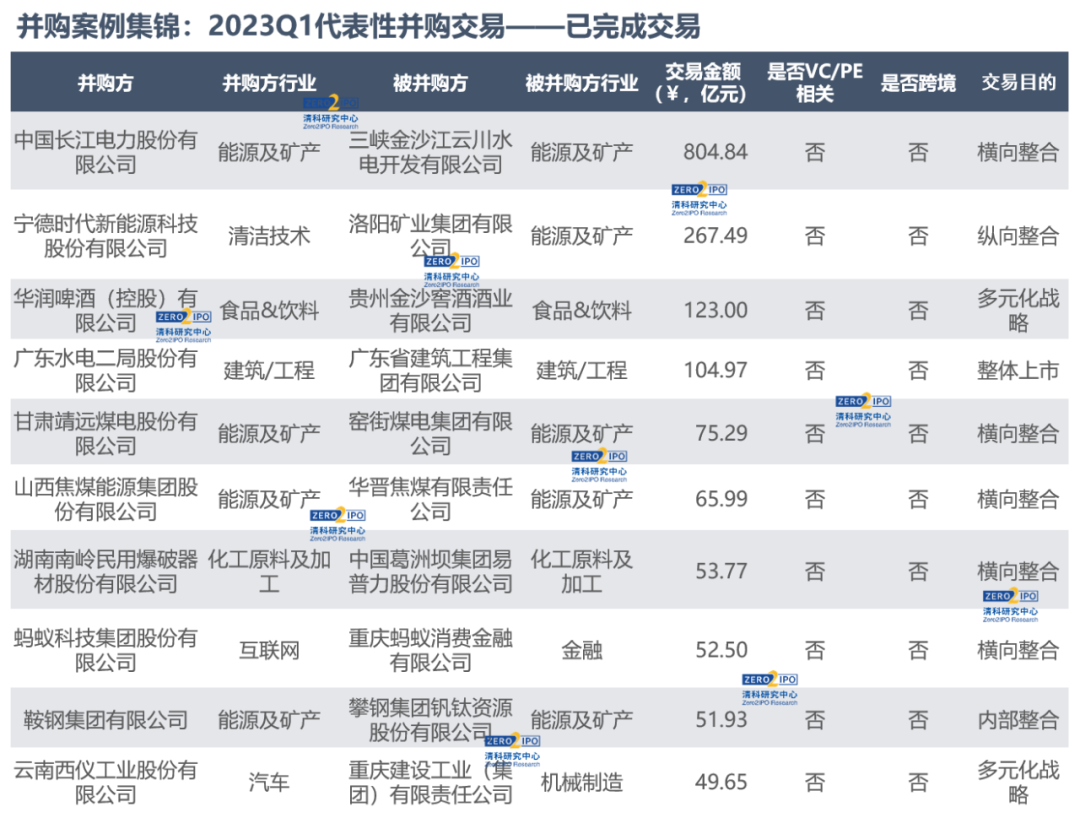Click the "是否VC/PE相关" column header
This screenshot has width=1080, height=818.
(815, 83)
